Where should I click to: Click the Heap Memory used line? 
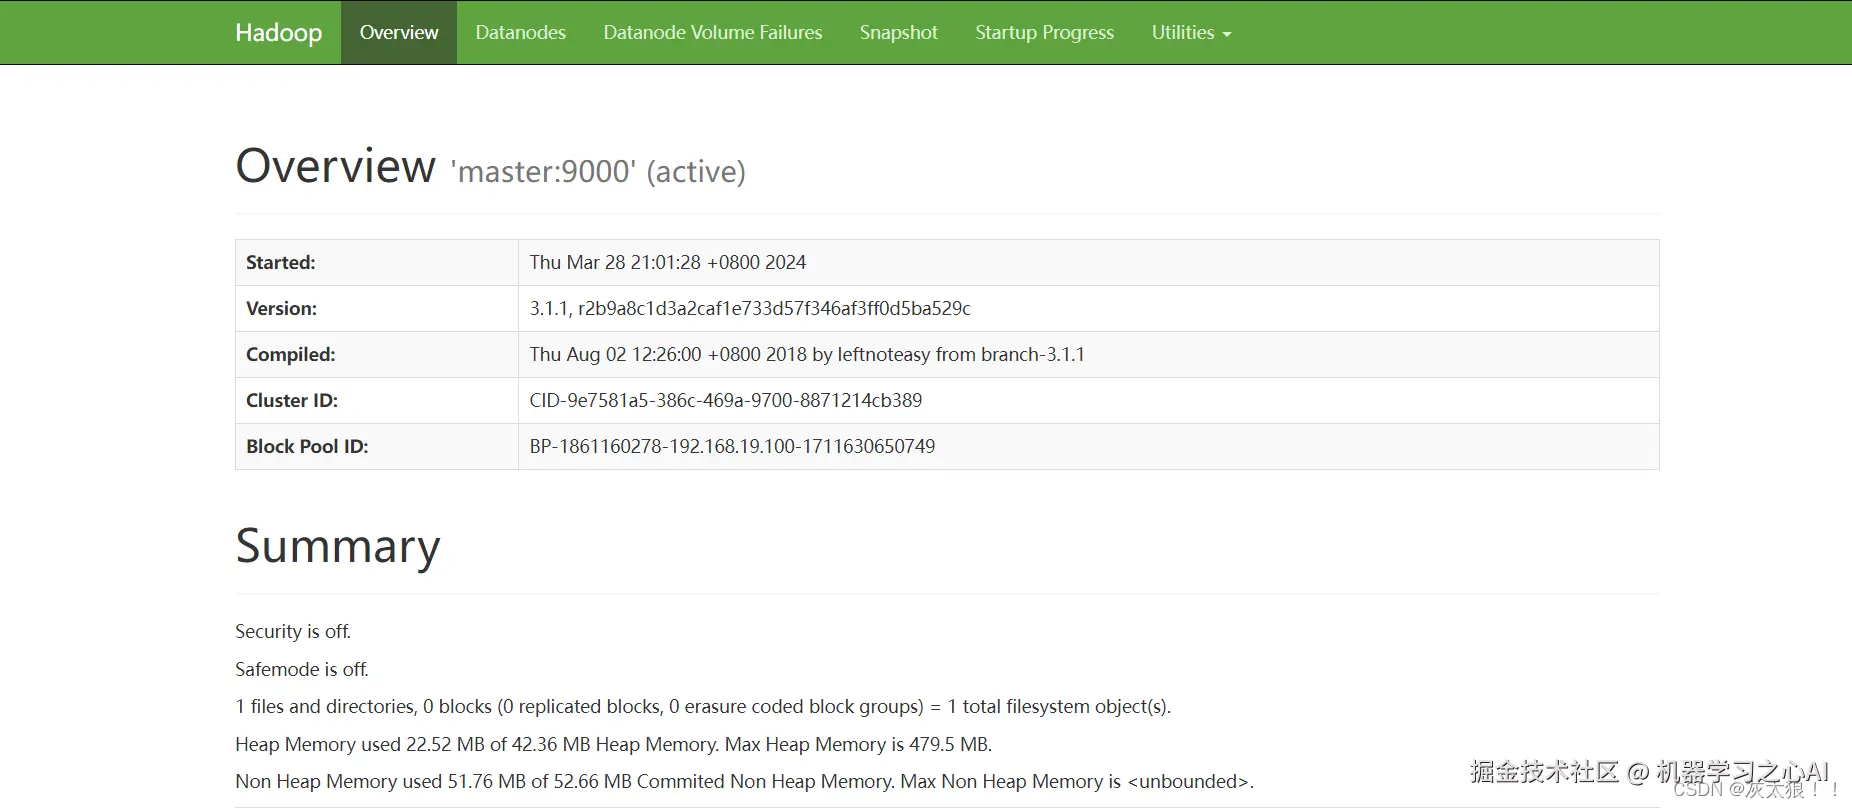pyautogui.click(x=613, y=744)
